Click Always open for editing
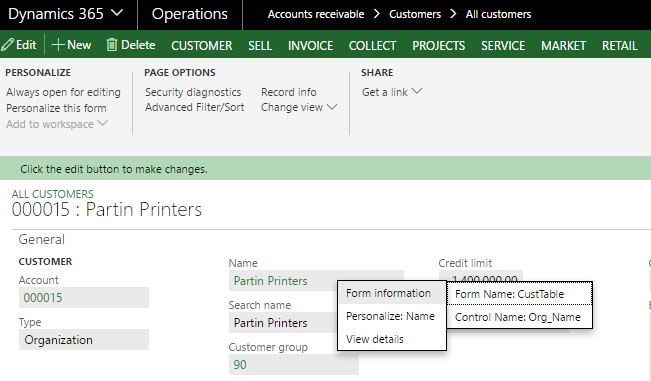Viewport: 651px width, 381px height. point(64,92)
